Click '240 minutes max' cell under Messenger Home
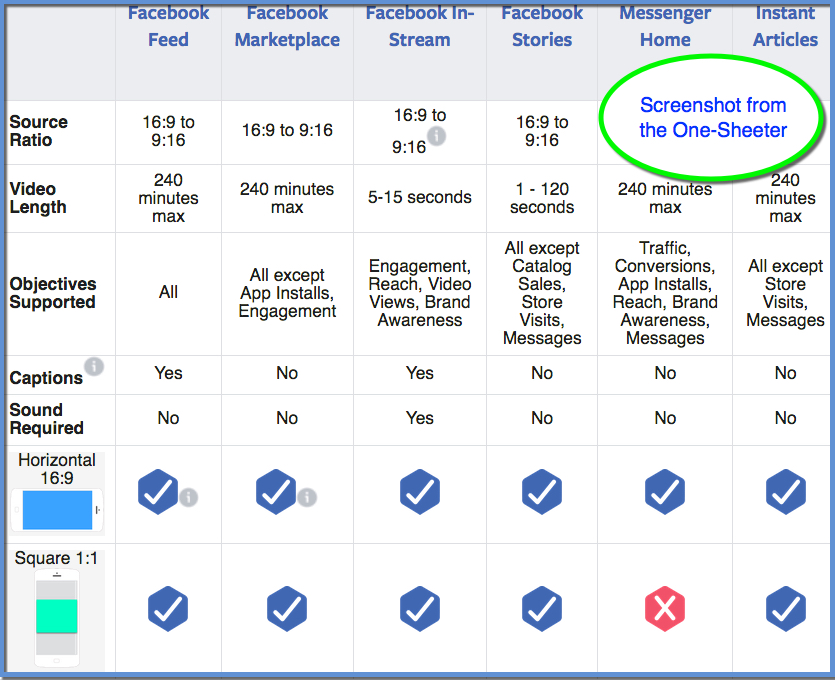Image resolution: width=835 pixels, height=680 pixels. coord(665,198)
